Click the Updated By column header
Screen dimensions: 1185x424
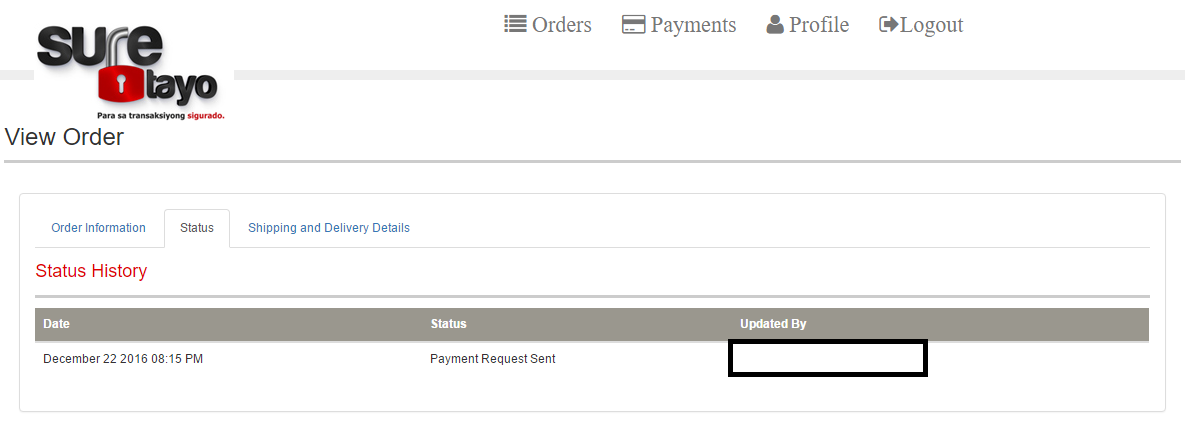click(x=773, y=323)
